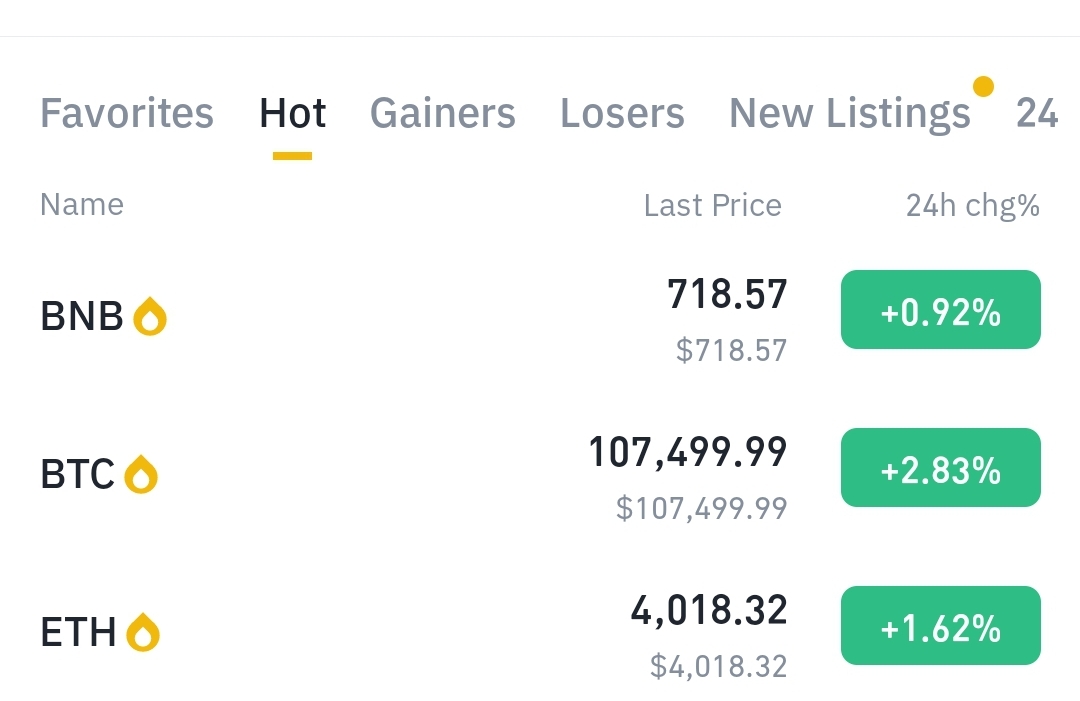Sort by the Last Price column header
The image size is (1080, 701).
712,206
